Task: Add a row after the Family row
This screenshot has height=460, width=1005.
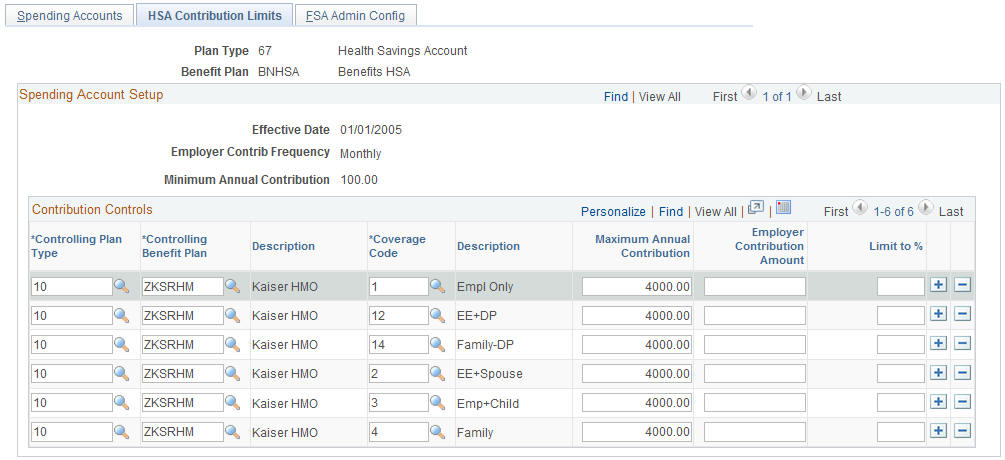Action: 938,431
